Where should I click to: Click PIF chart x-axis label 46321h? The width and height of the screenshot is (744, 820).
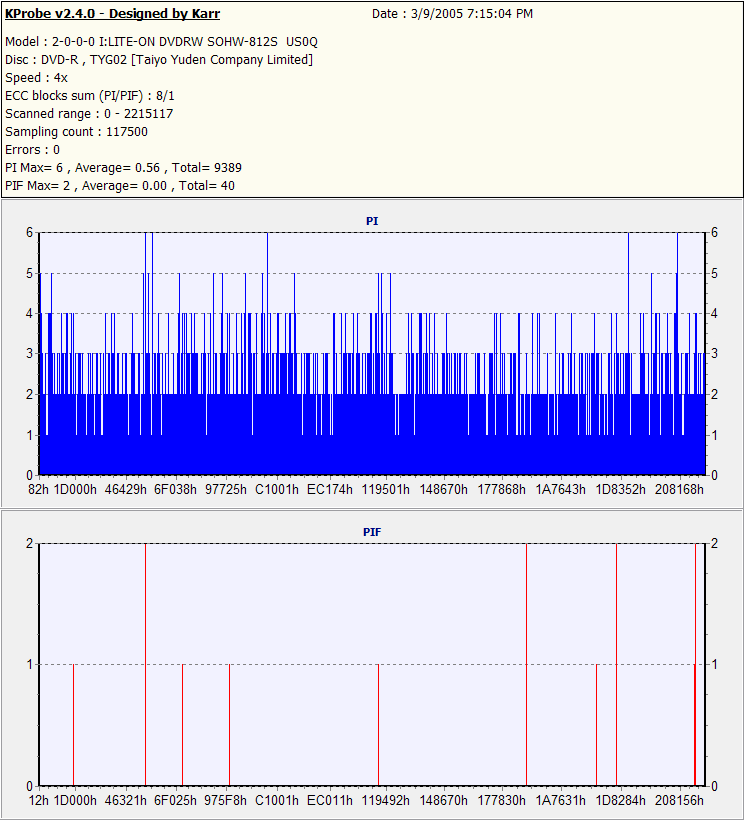(x=125, y=801)
